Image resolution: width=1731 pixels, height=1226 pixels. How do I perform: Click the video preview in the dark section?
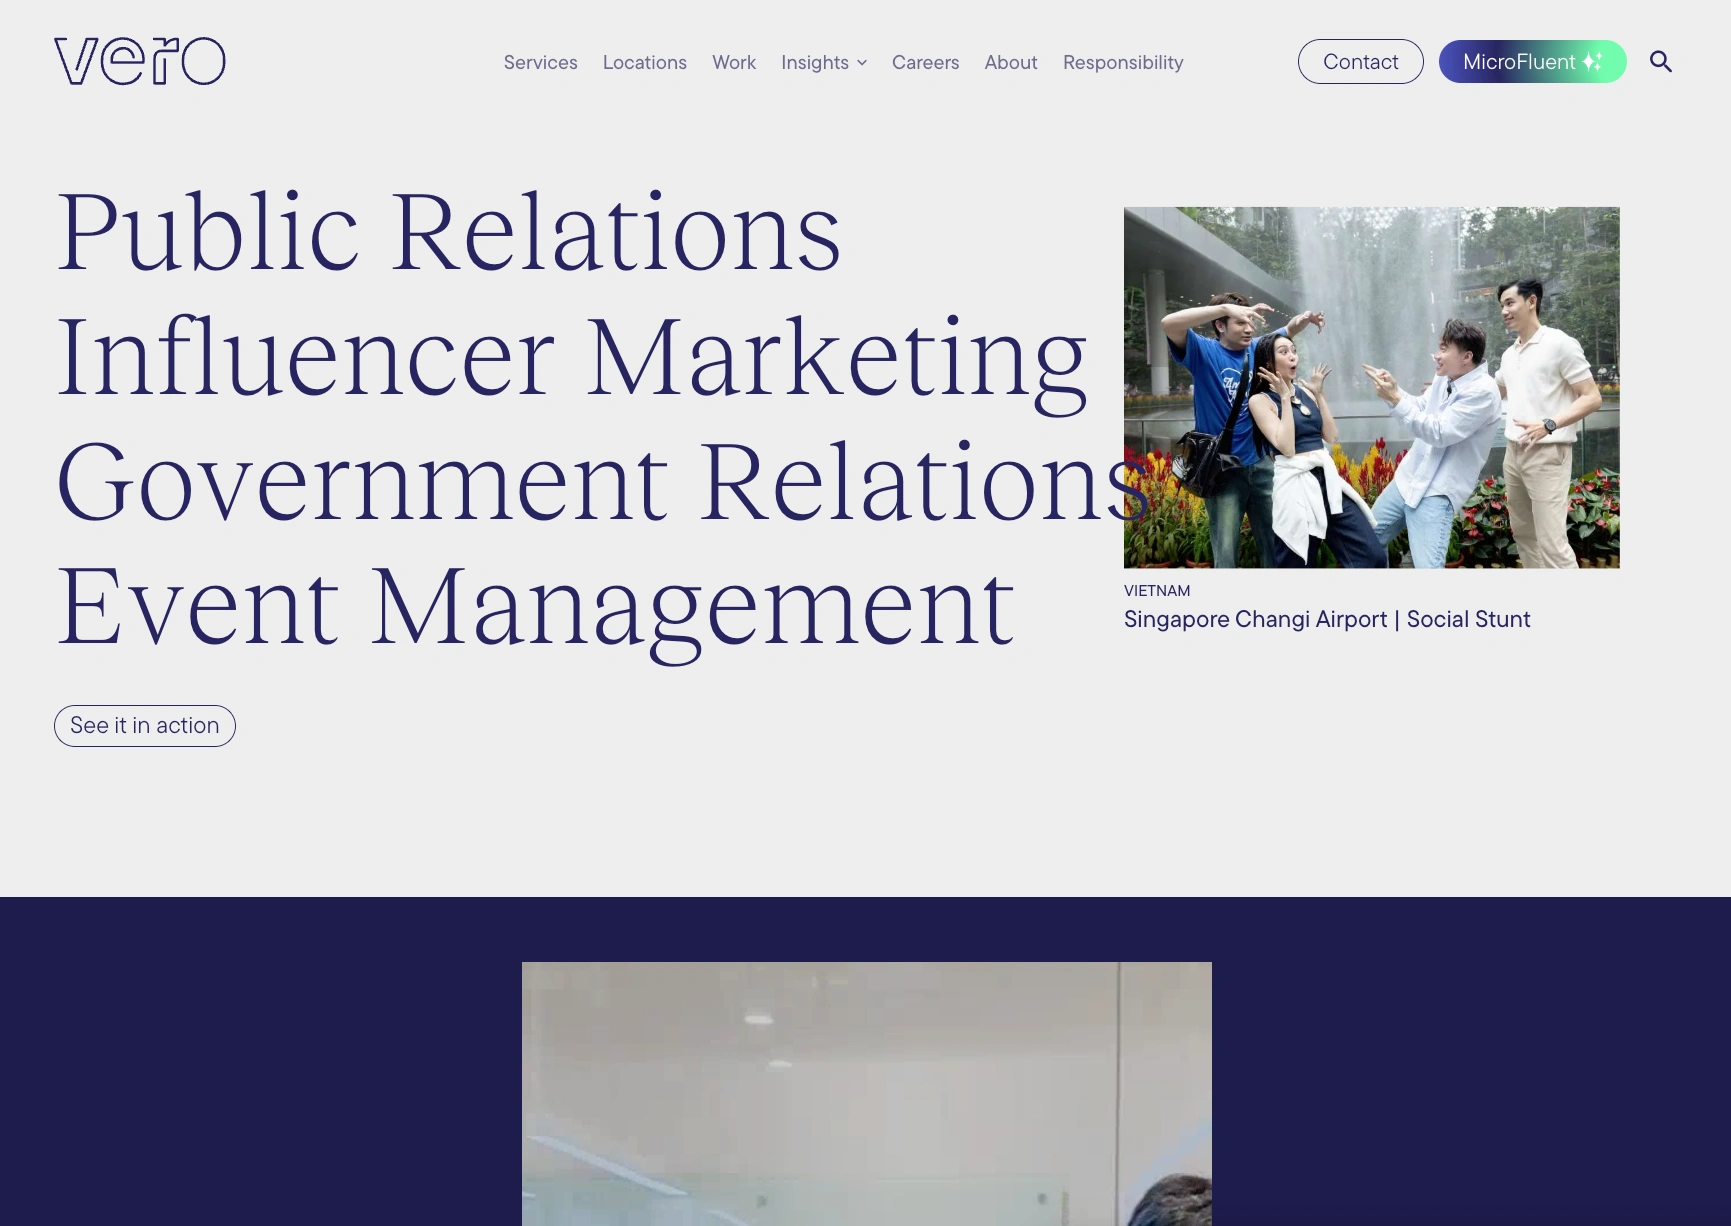[x=867, y=1094]
